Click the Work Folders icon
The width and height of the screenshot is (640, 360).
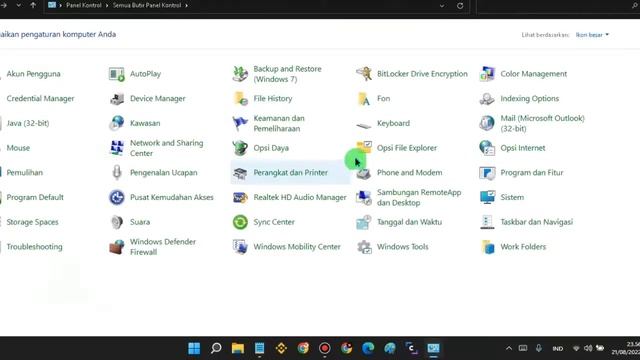pyautogui.click(x=487, y=247)
